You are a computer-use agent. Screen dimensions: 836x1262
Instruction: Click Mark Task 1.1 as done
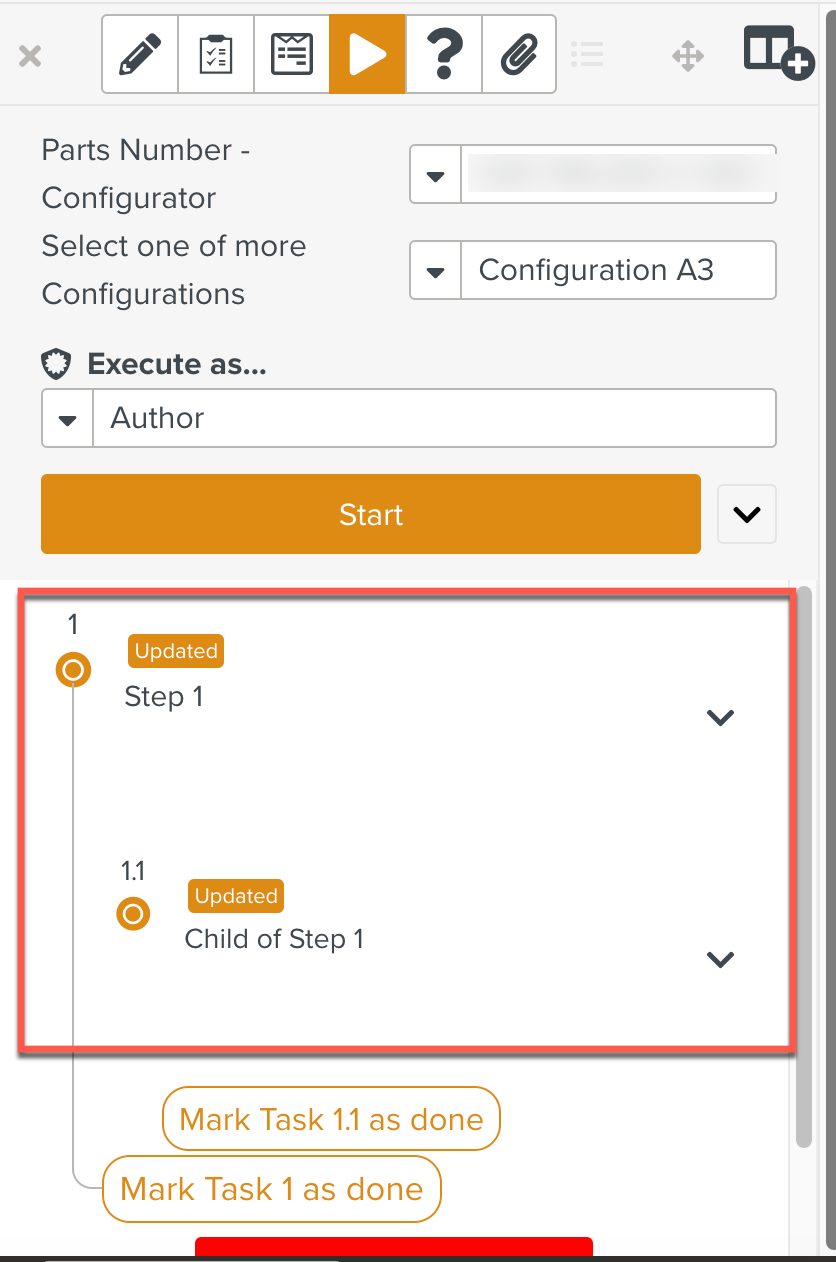point(331,1119)
